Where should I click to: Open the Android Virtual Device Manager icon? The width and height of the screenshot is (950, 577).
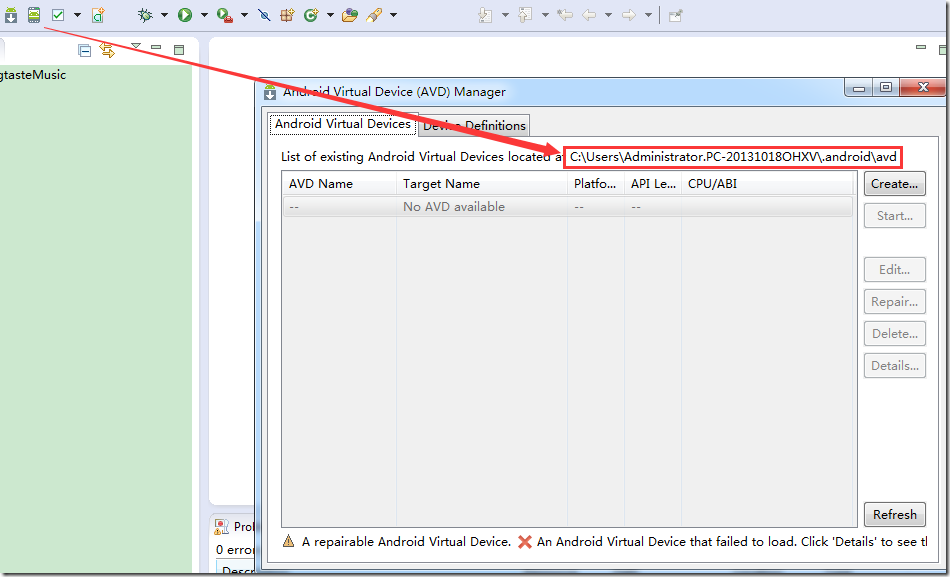click(x=34, y=15)
